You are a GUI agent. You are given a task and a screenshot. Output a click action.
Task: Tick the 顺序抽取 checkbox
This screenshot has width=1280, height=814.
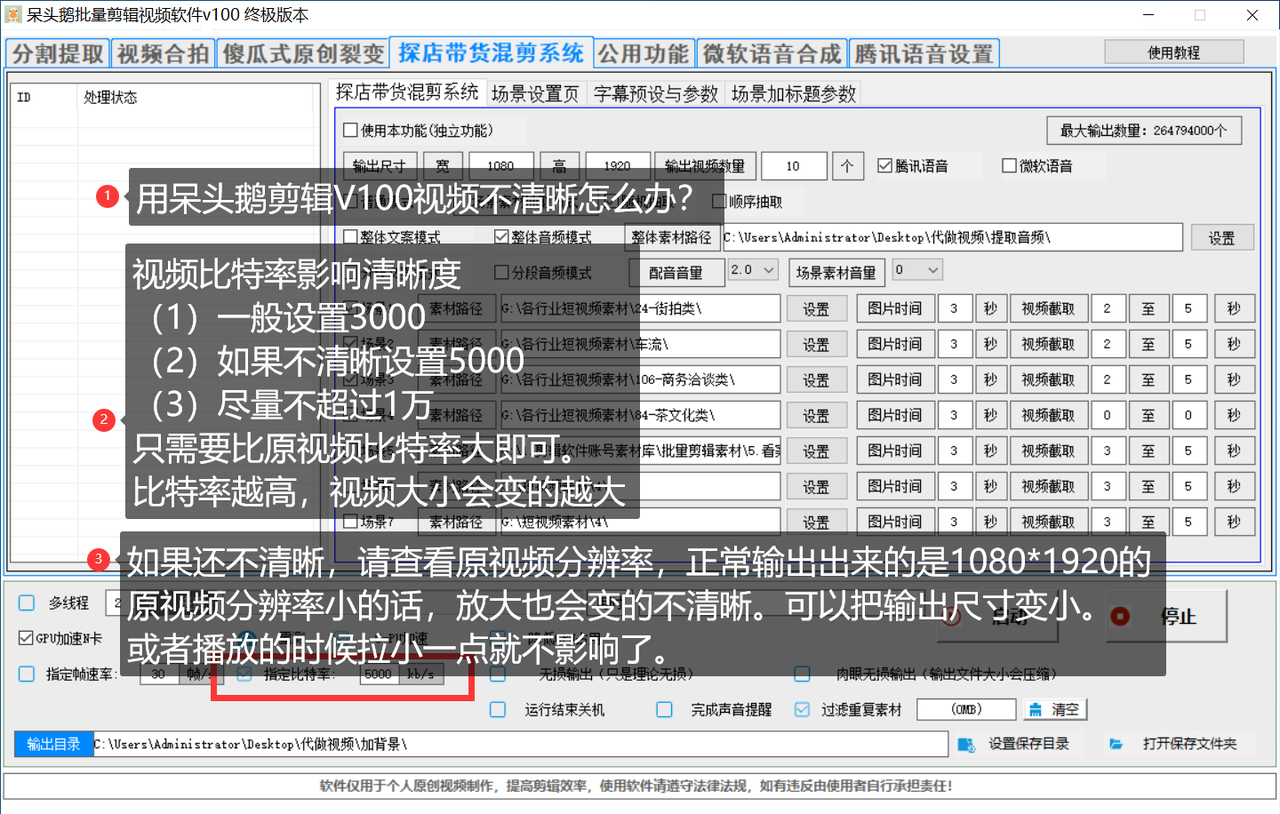click(719, 201)
